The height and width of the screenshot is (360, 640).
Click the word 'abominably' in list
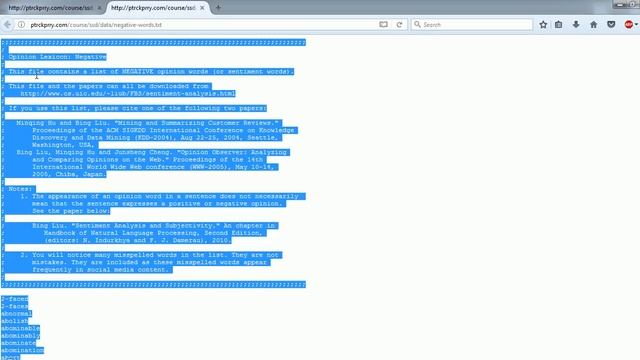pos(20,336)
